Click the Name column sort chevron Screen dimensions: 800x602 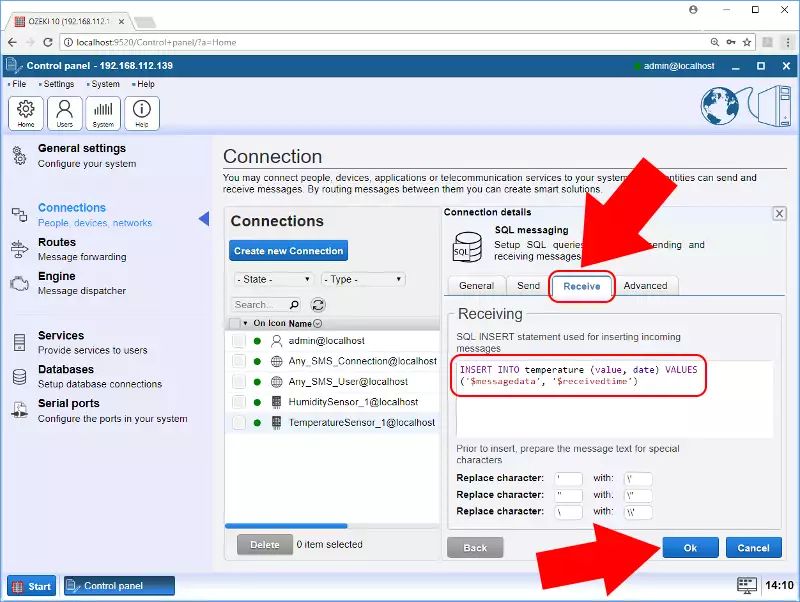[x=317, y=323]
